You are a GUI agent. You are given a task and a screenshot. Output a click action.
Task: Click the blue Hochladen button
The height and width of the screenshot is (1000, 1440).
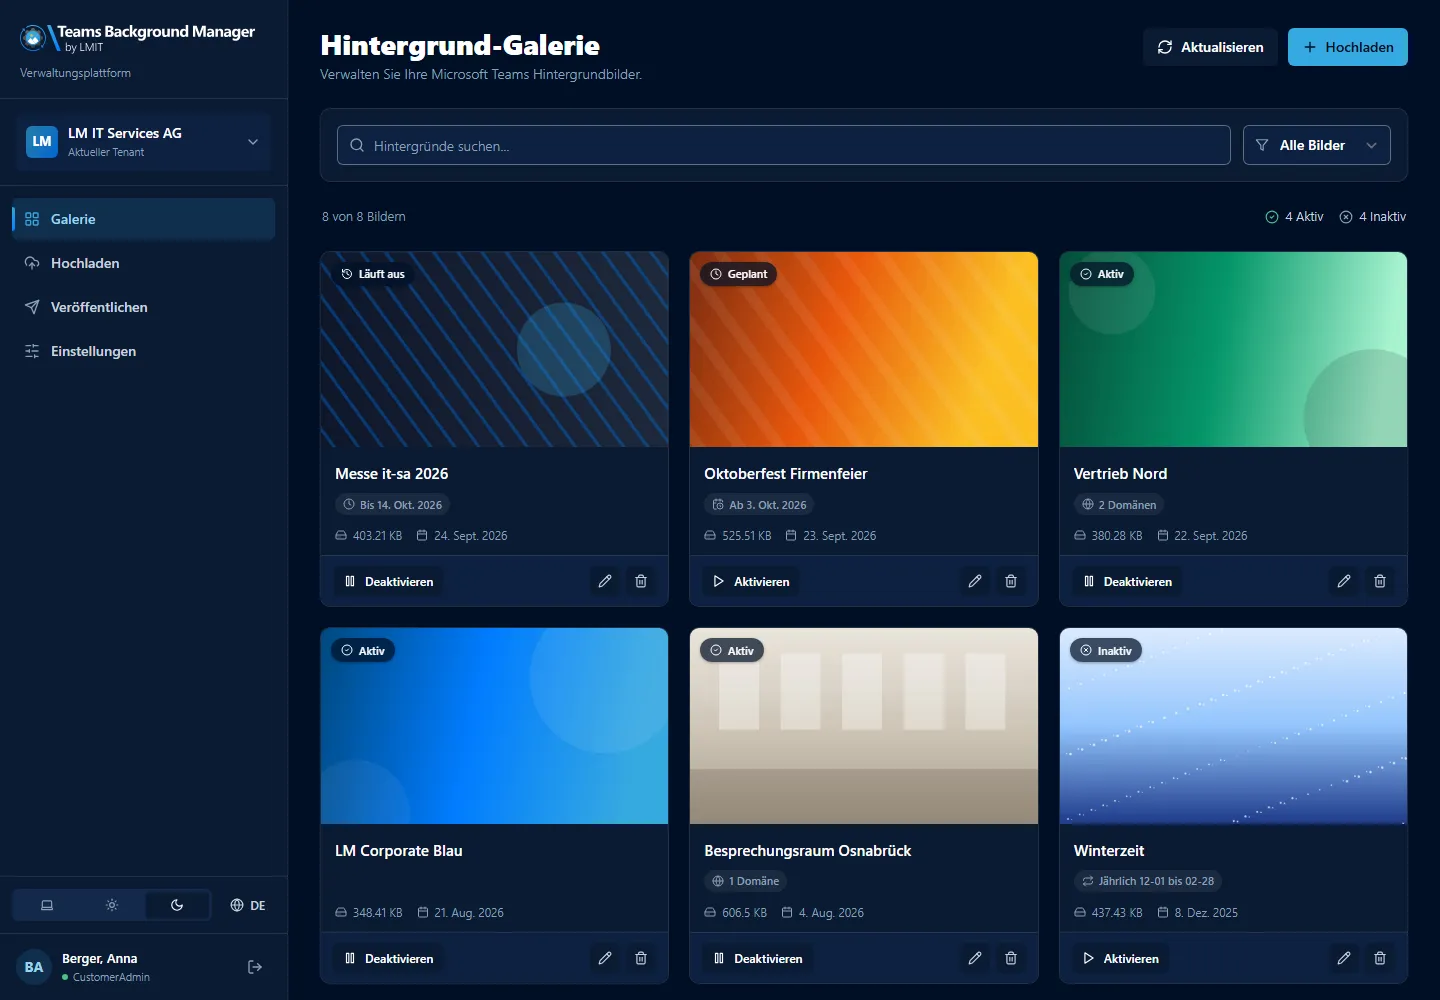coord(1347,47)
